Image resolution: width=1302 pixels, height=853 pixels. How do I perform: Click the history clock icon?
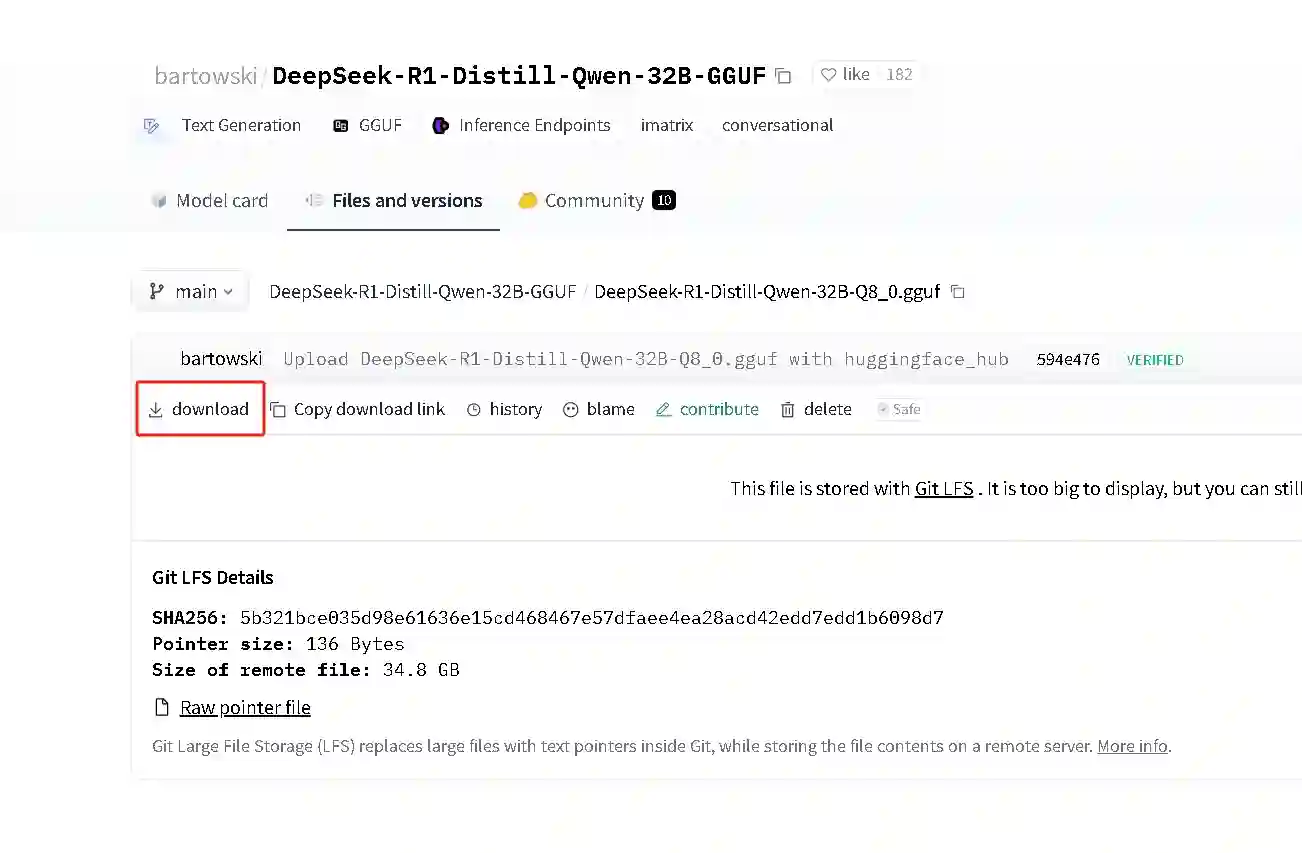point(474,410)
